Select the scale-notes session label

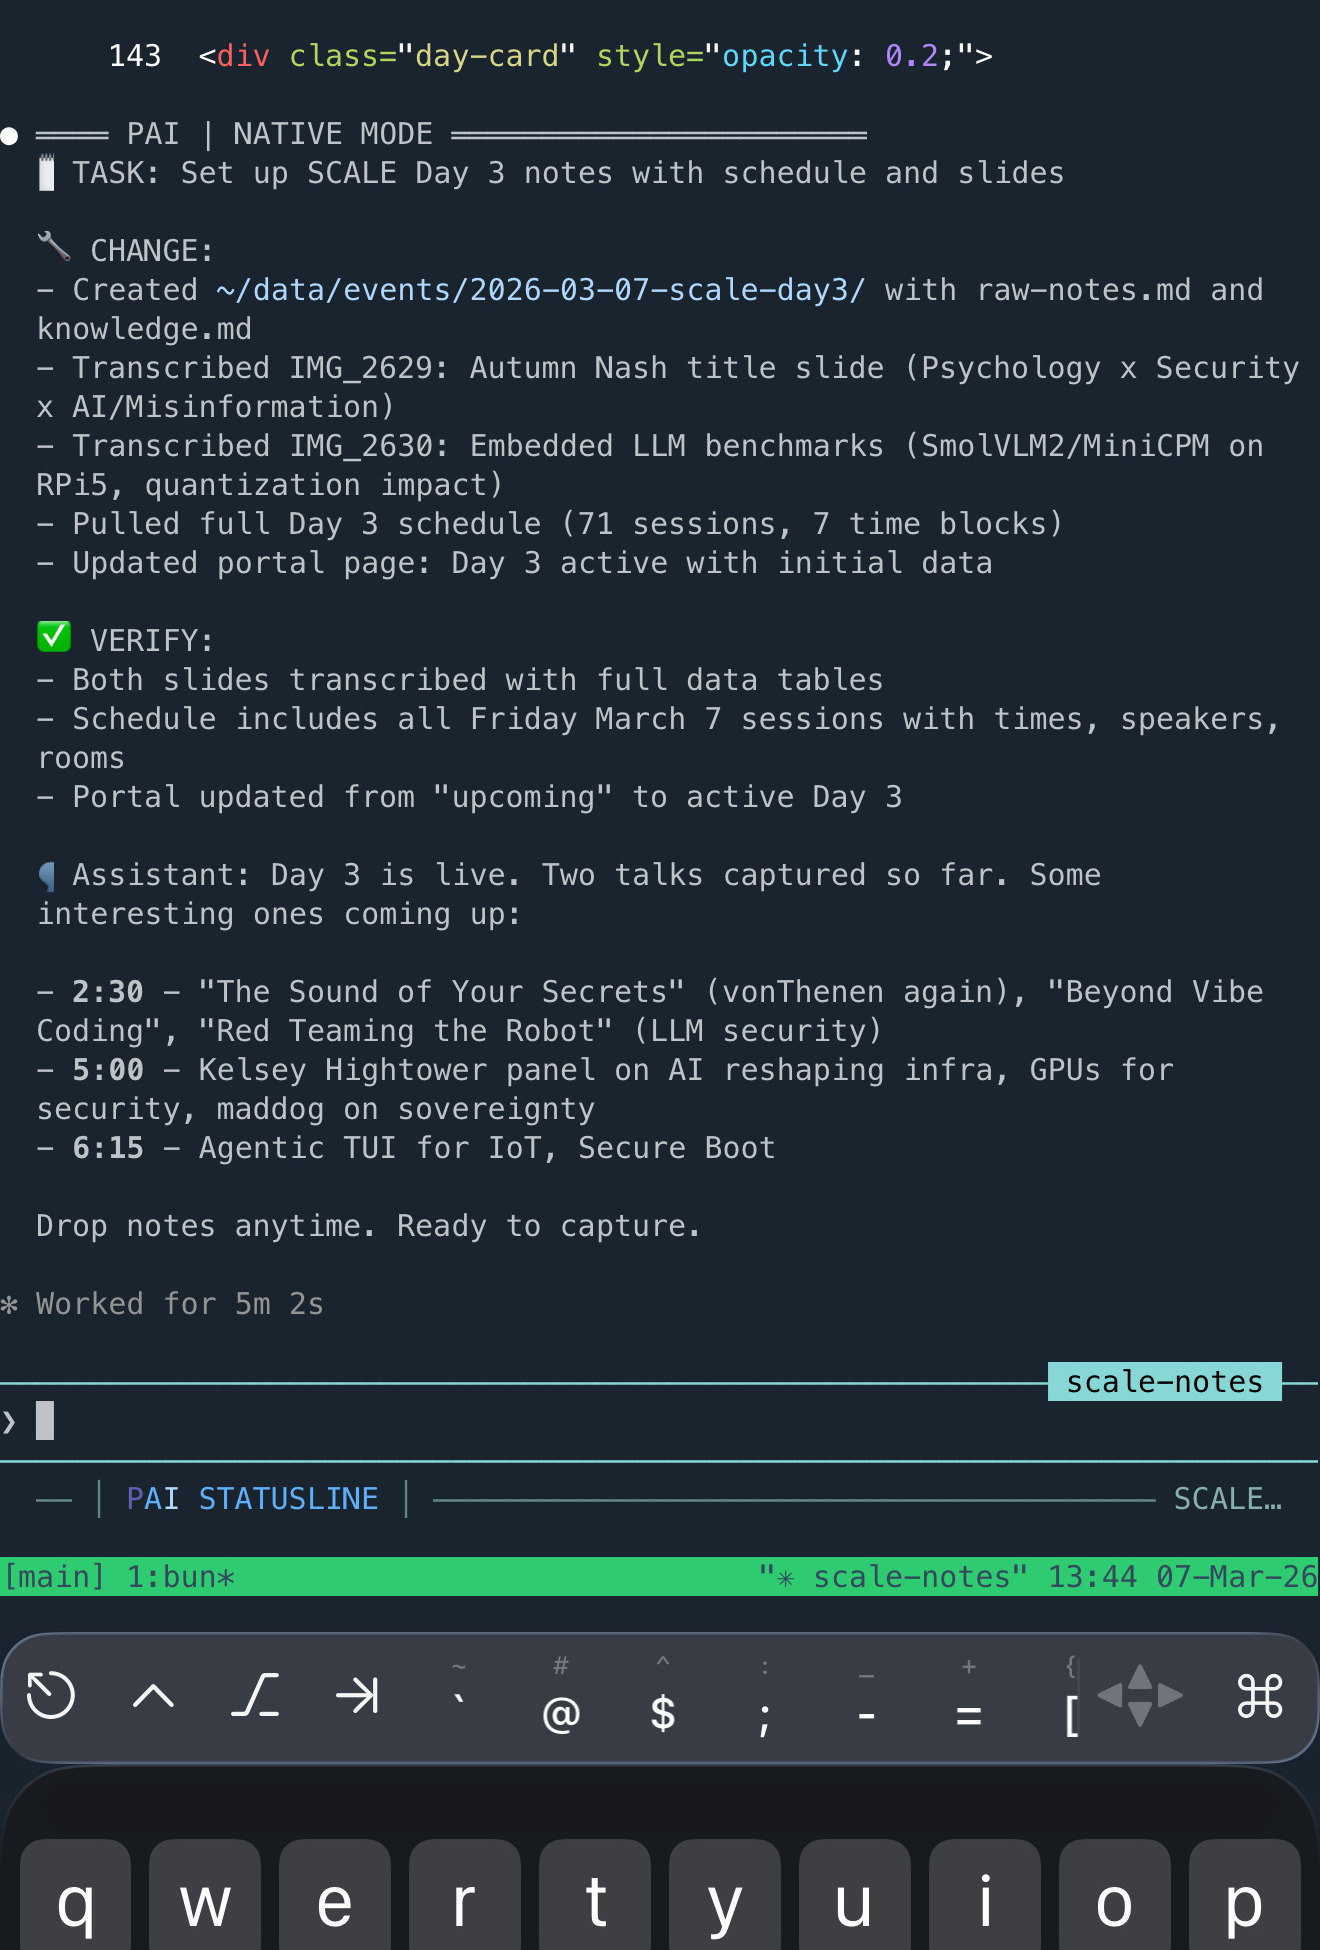tap(1163, 1381)
